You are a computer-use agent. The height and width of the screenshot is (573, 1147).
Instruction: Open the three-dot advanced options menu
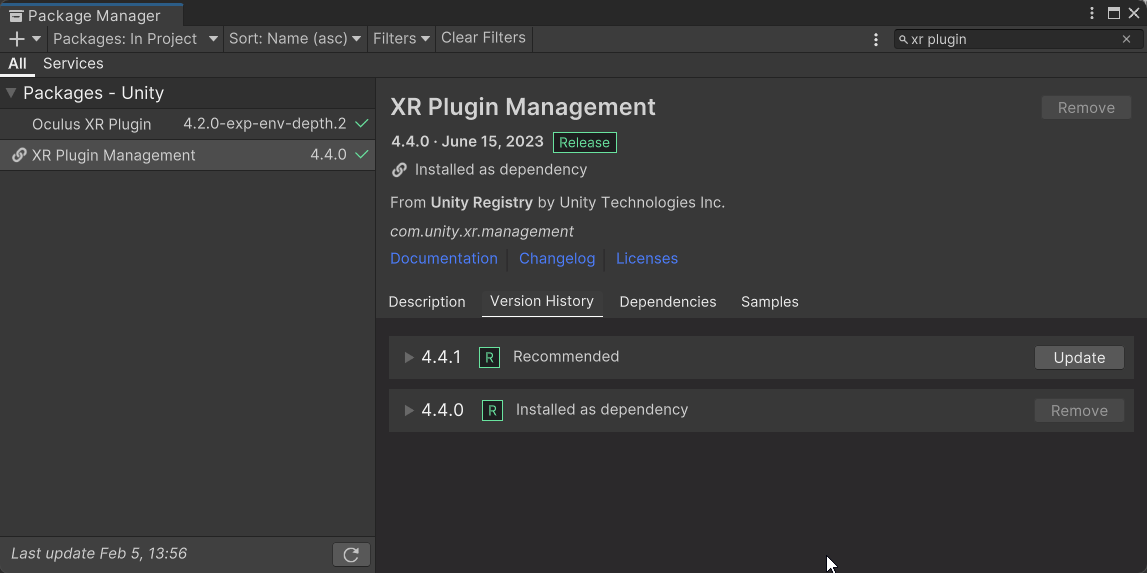(x=877, y=39)
